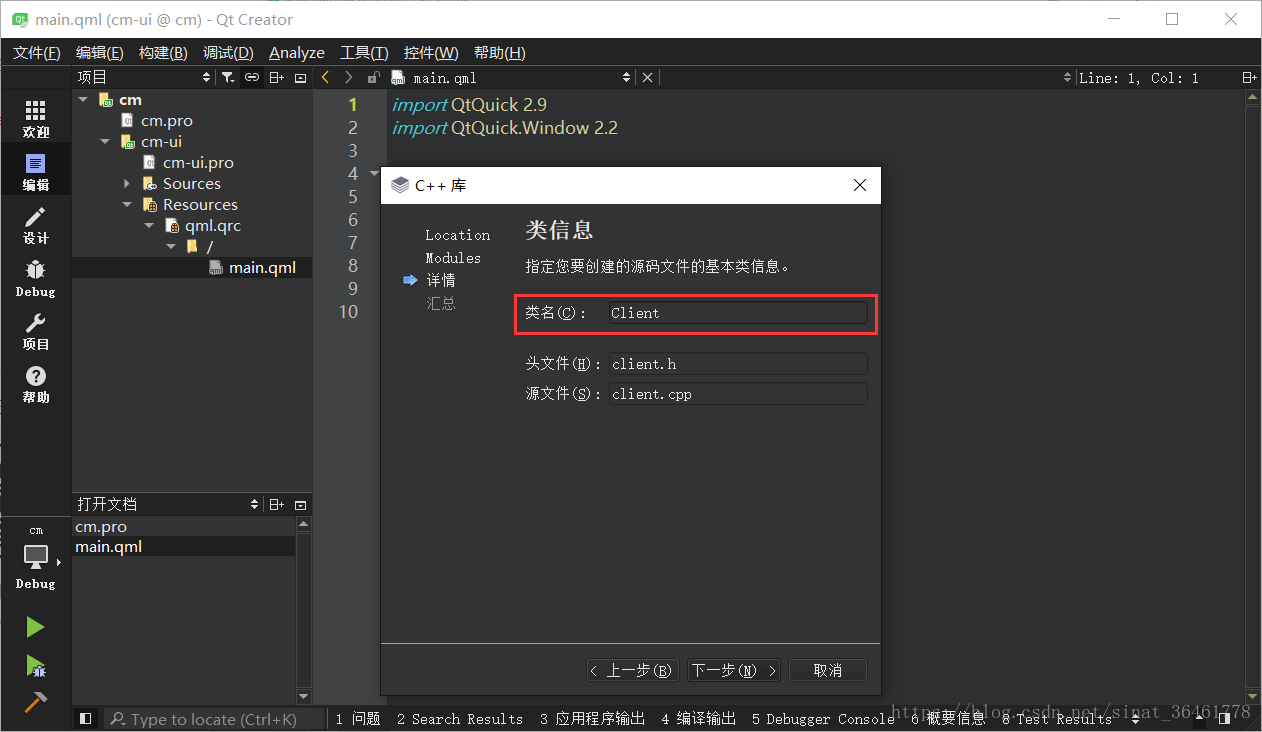Screen dimensions: 1262x732
Task: Open the 帮助(H) menu
Action: pos(499,52)
